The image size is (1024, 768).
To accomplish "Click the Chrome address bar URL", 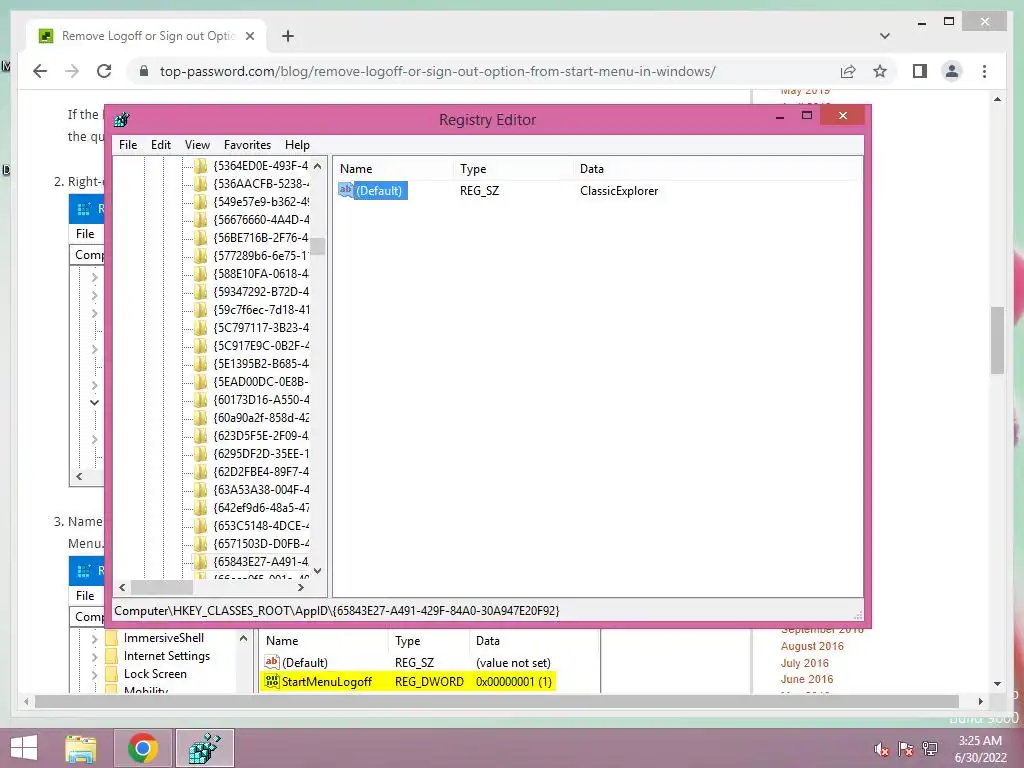I will (x=438, y=71).
